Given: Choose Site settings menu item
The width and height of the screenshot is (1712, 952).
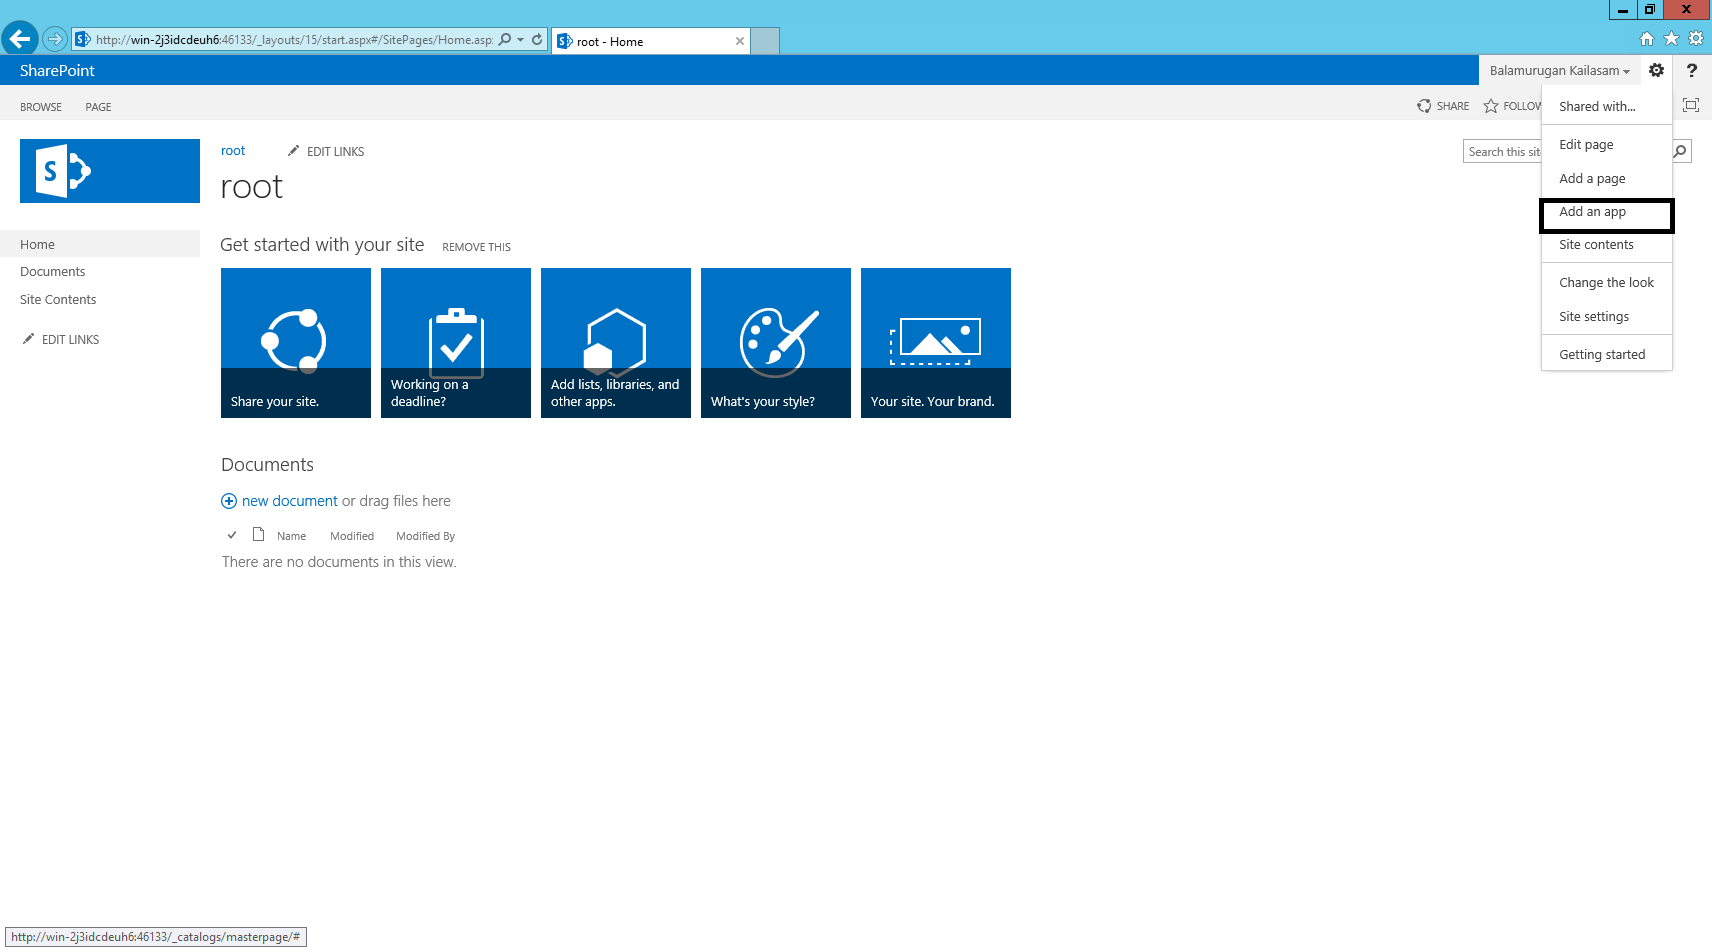Looking at the screenshot, I should 1606,316.
